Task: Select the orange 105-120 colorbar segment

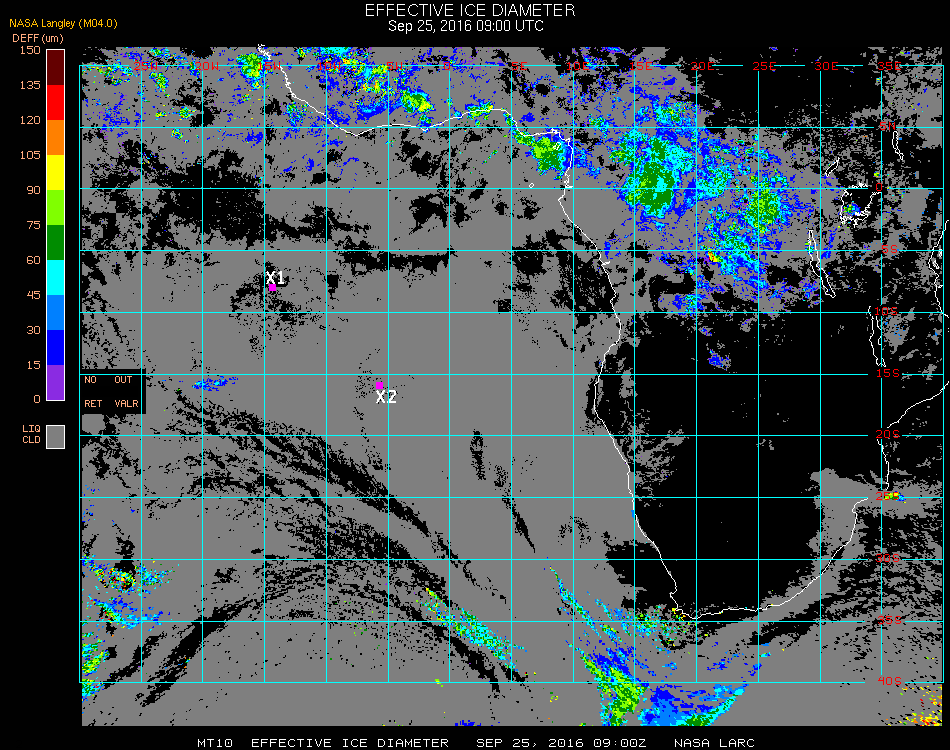Action: [56, 138]
